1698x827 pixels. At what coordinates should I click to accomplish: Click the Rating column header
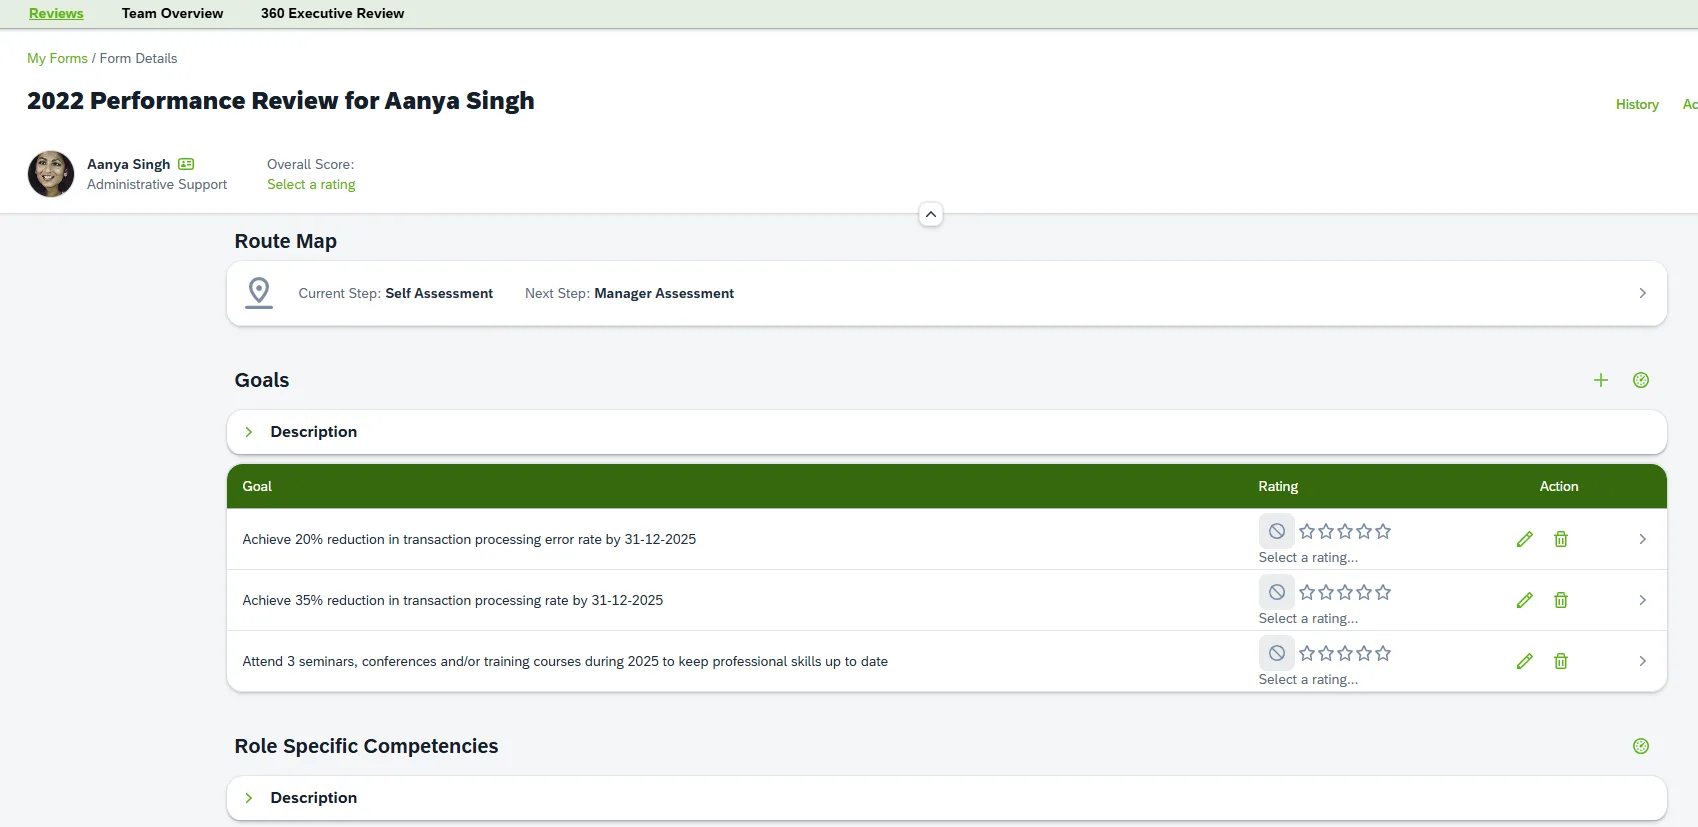[x=1278, y=486]
